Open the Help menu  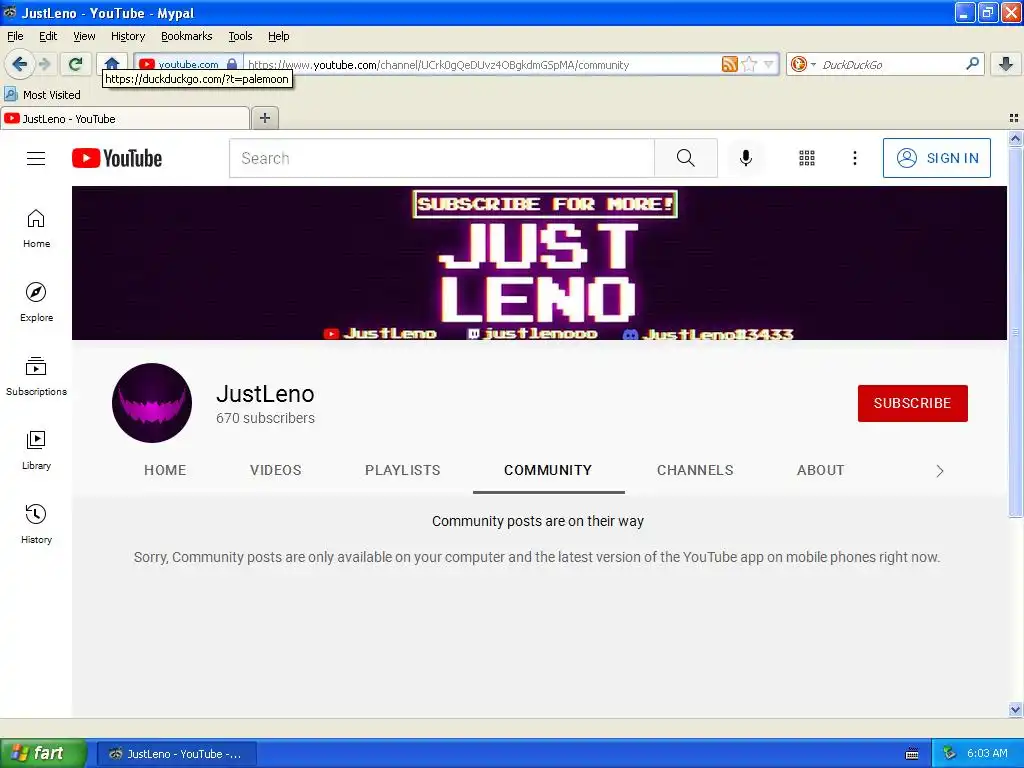tap(279, 36)
